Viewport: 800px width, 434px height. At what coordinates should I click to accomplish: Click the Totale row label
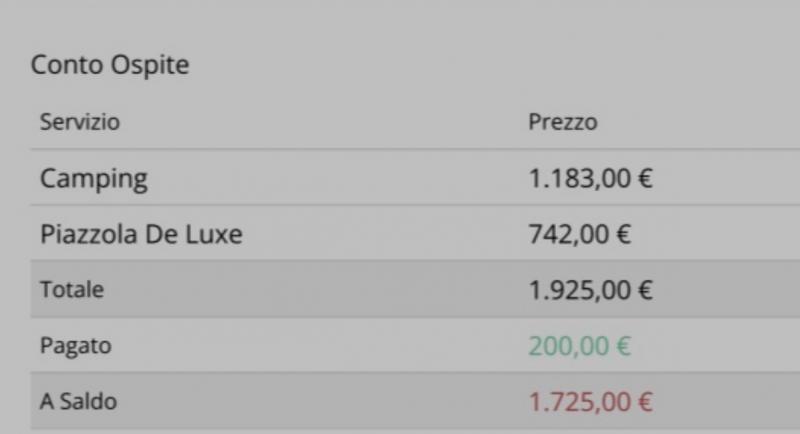tap(72, 290)
